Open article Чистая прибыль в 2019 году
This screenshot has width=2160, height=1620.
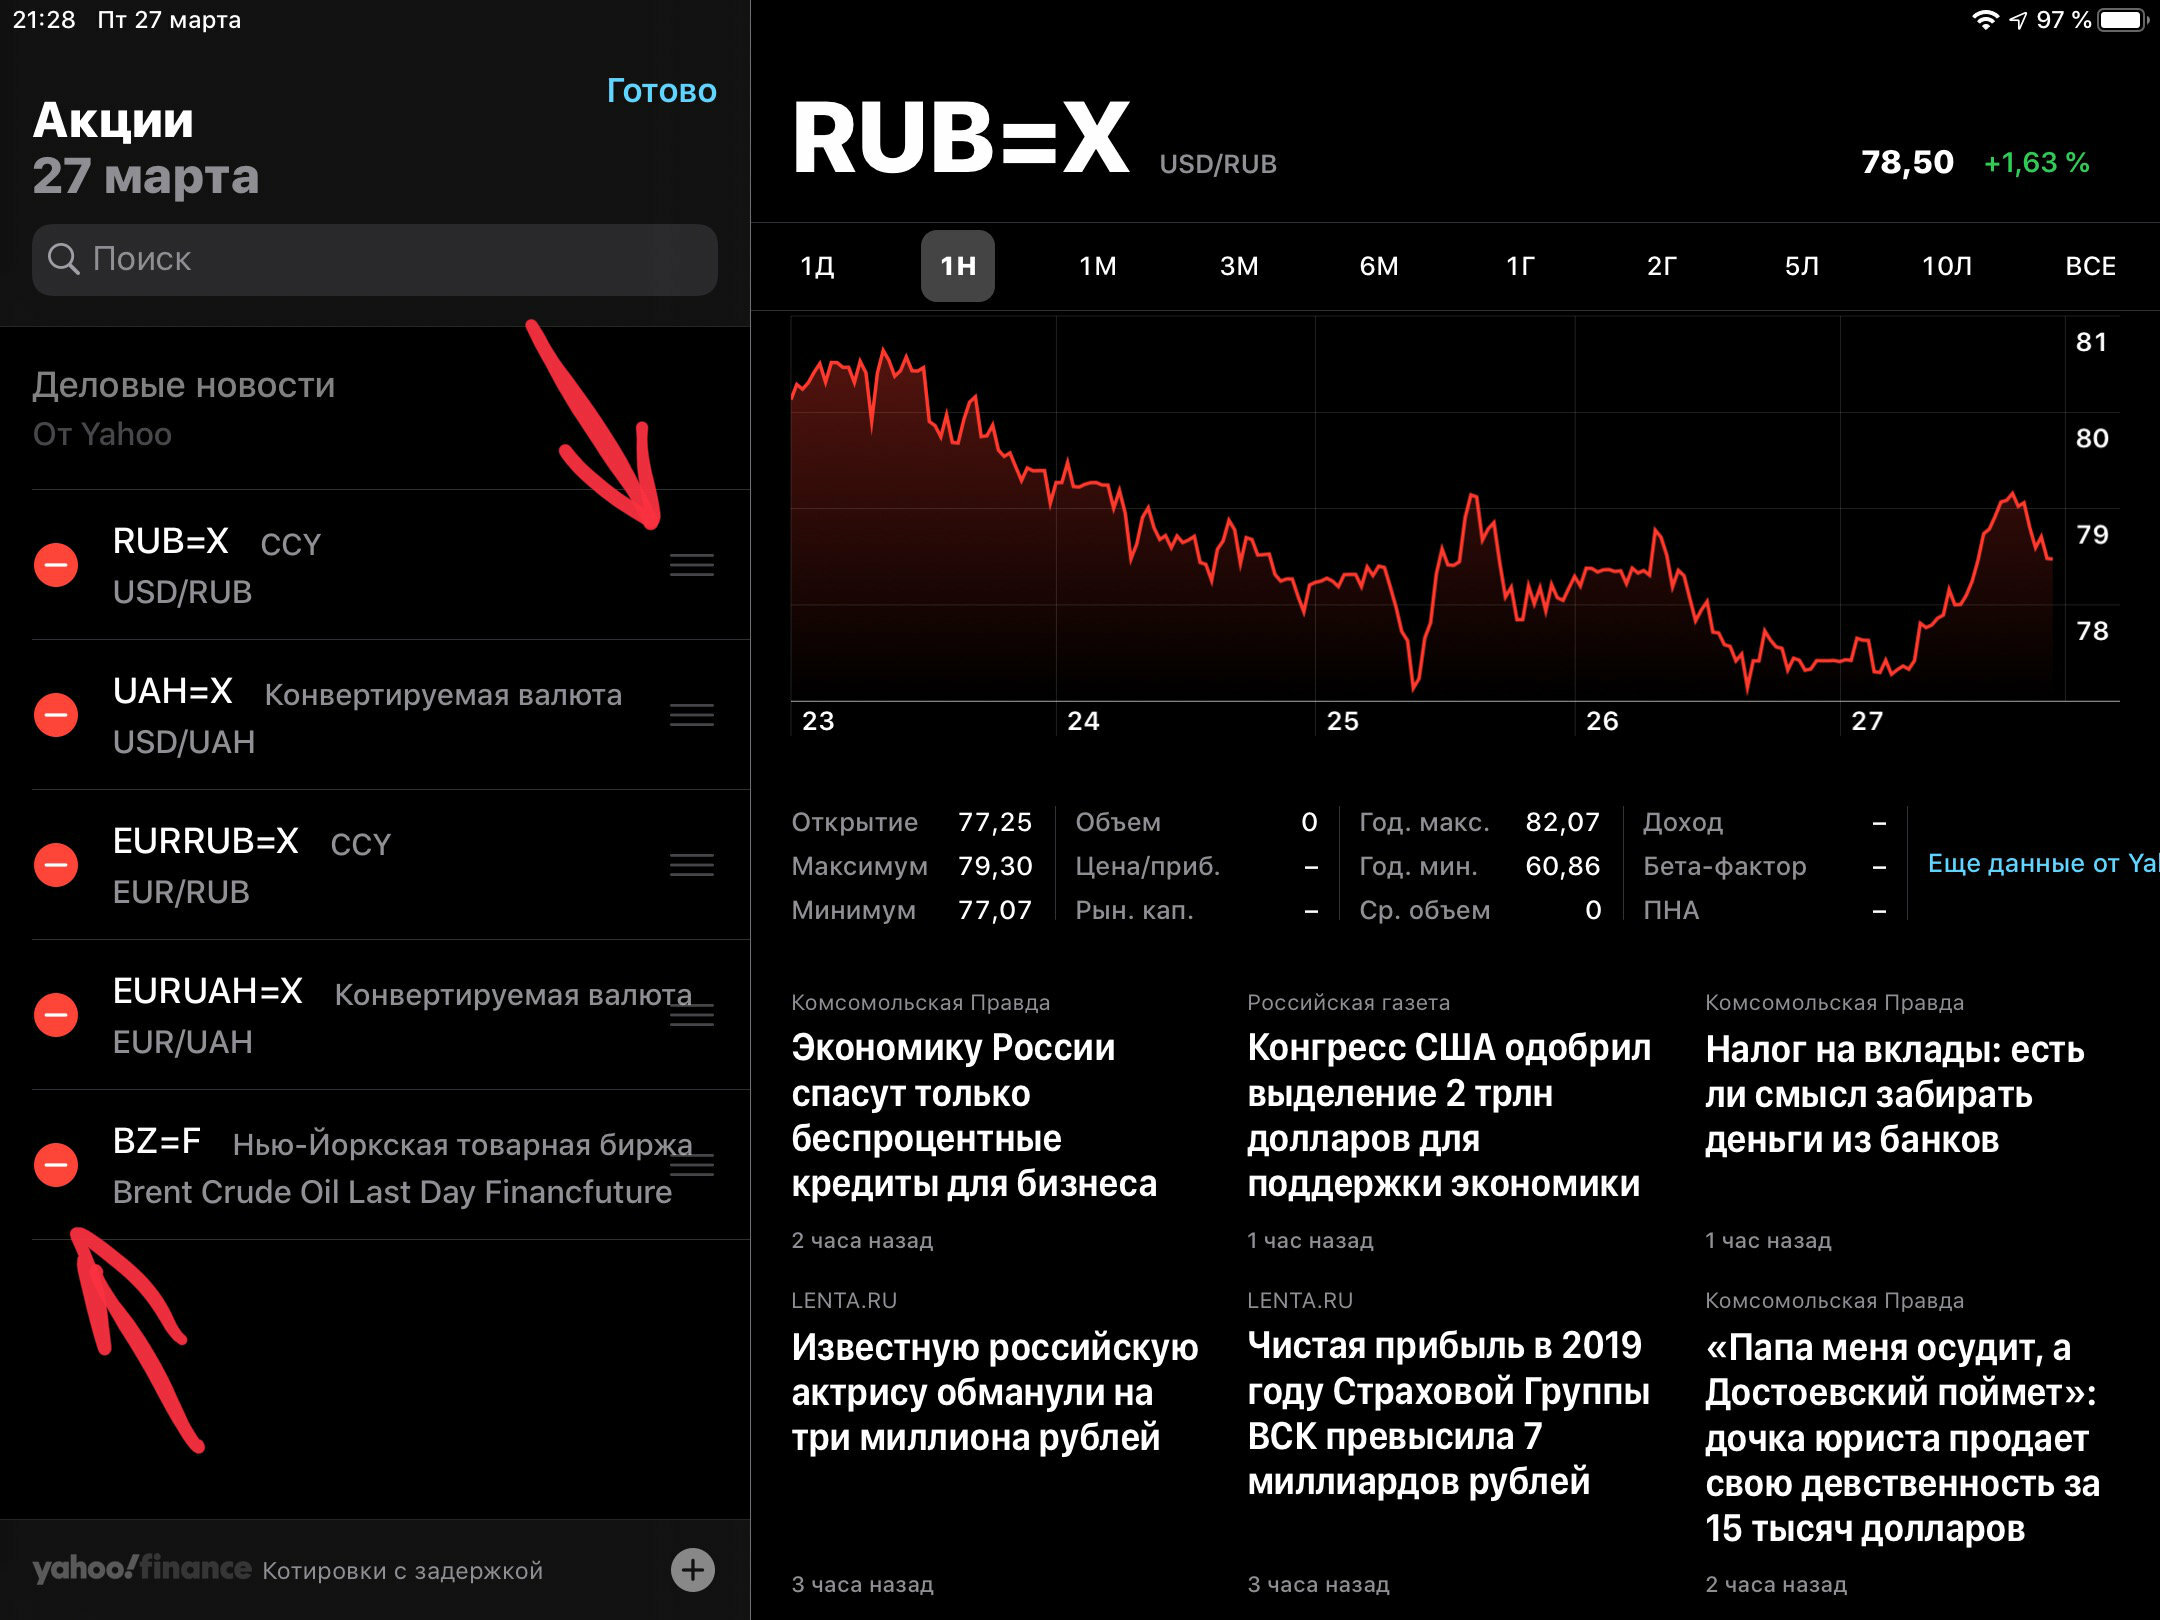coord(1449,1414)
